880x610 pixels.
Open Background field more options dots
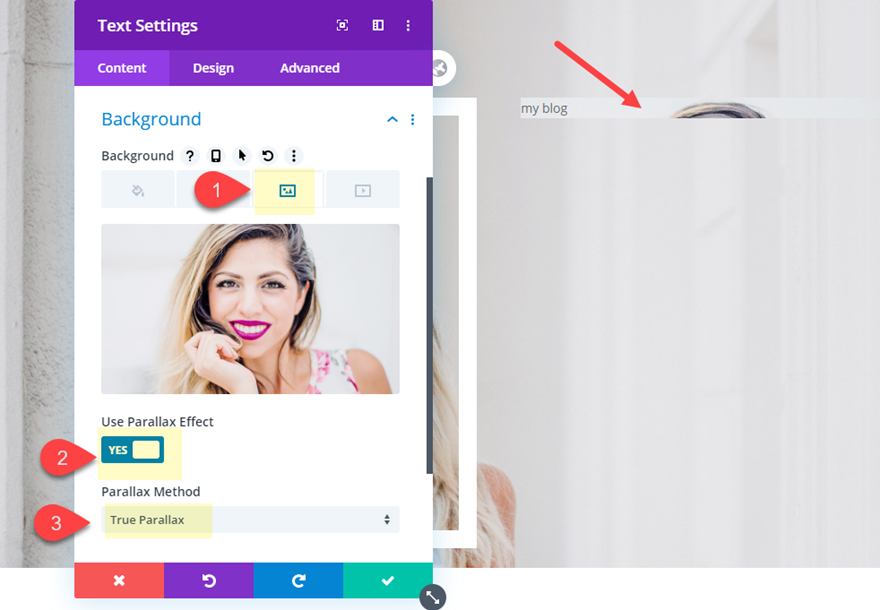(x=294, y=155)
